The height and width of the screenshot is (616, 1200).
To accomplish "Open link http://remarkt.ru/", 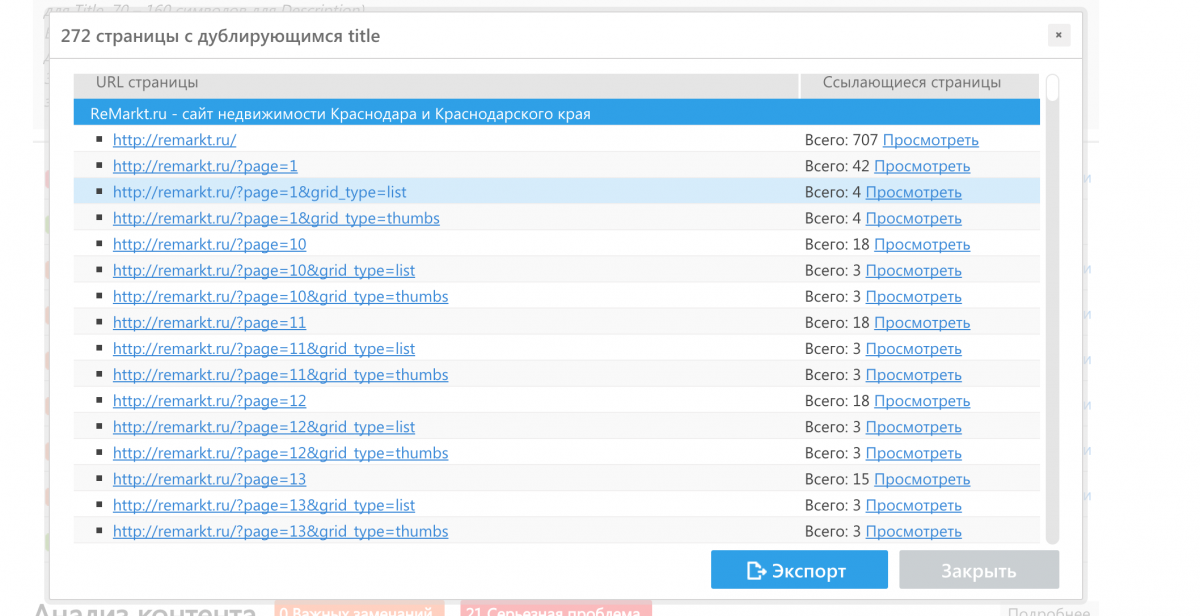I will coord(174,140).
